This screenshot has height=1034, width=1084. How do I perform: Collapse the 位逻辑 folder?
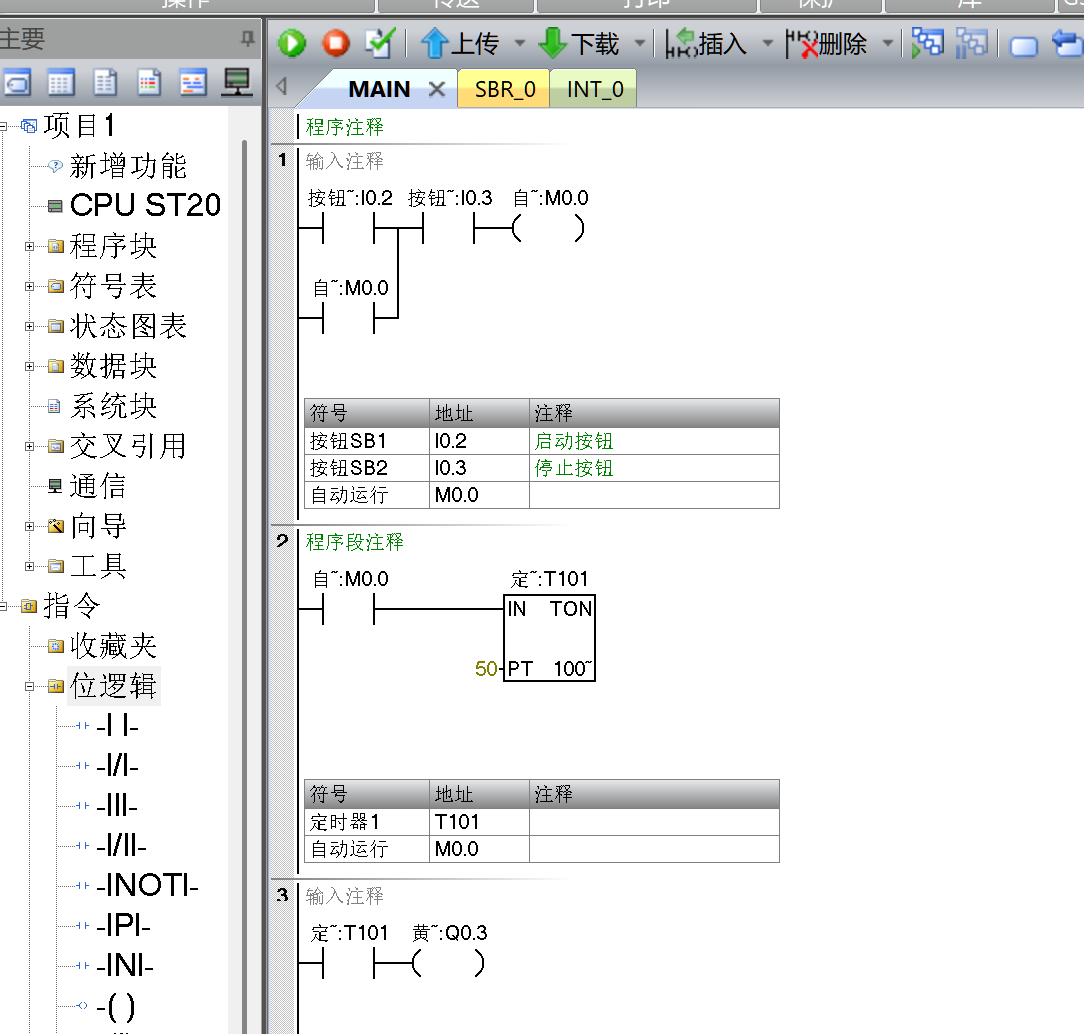[29, 686]
